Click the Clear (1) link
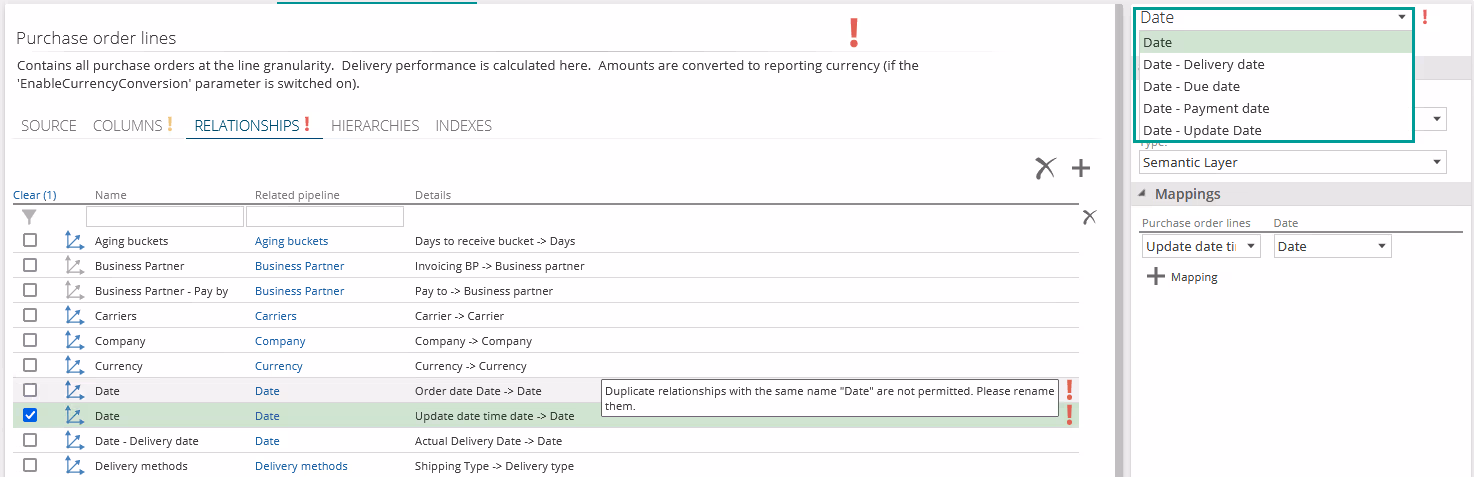 tap(34, 195)
